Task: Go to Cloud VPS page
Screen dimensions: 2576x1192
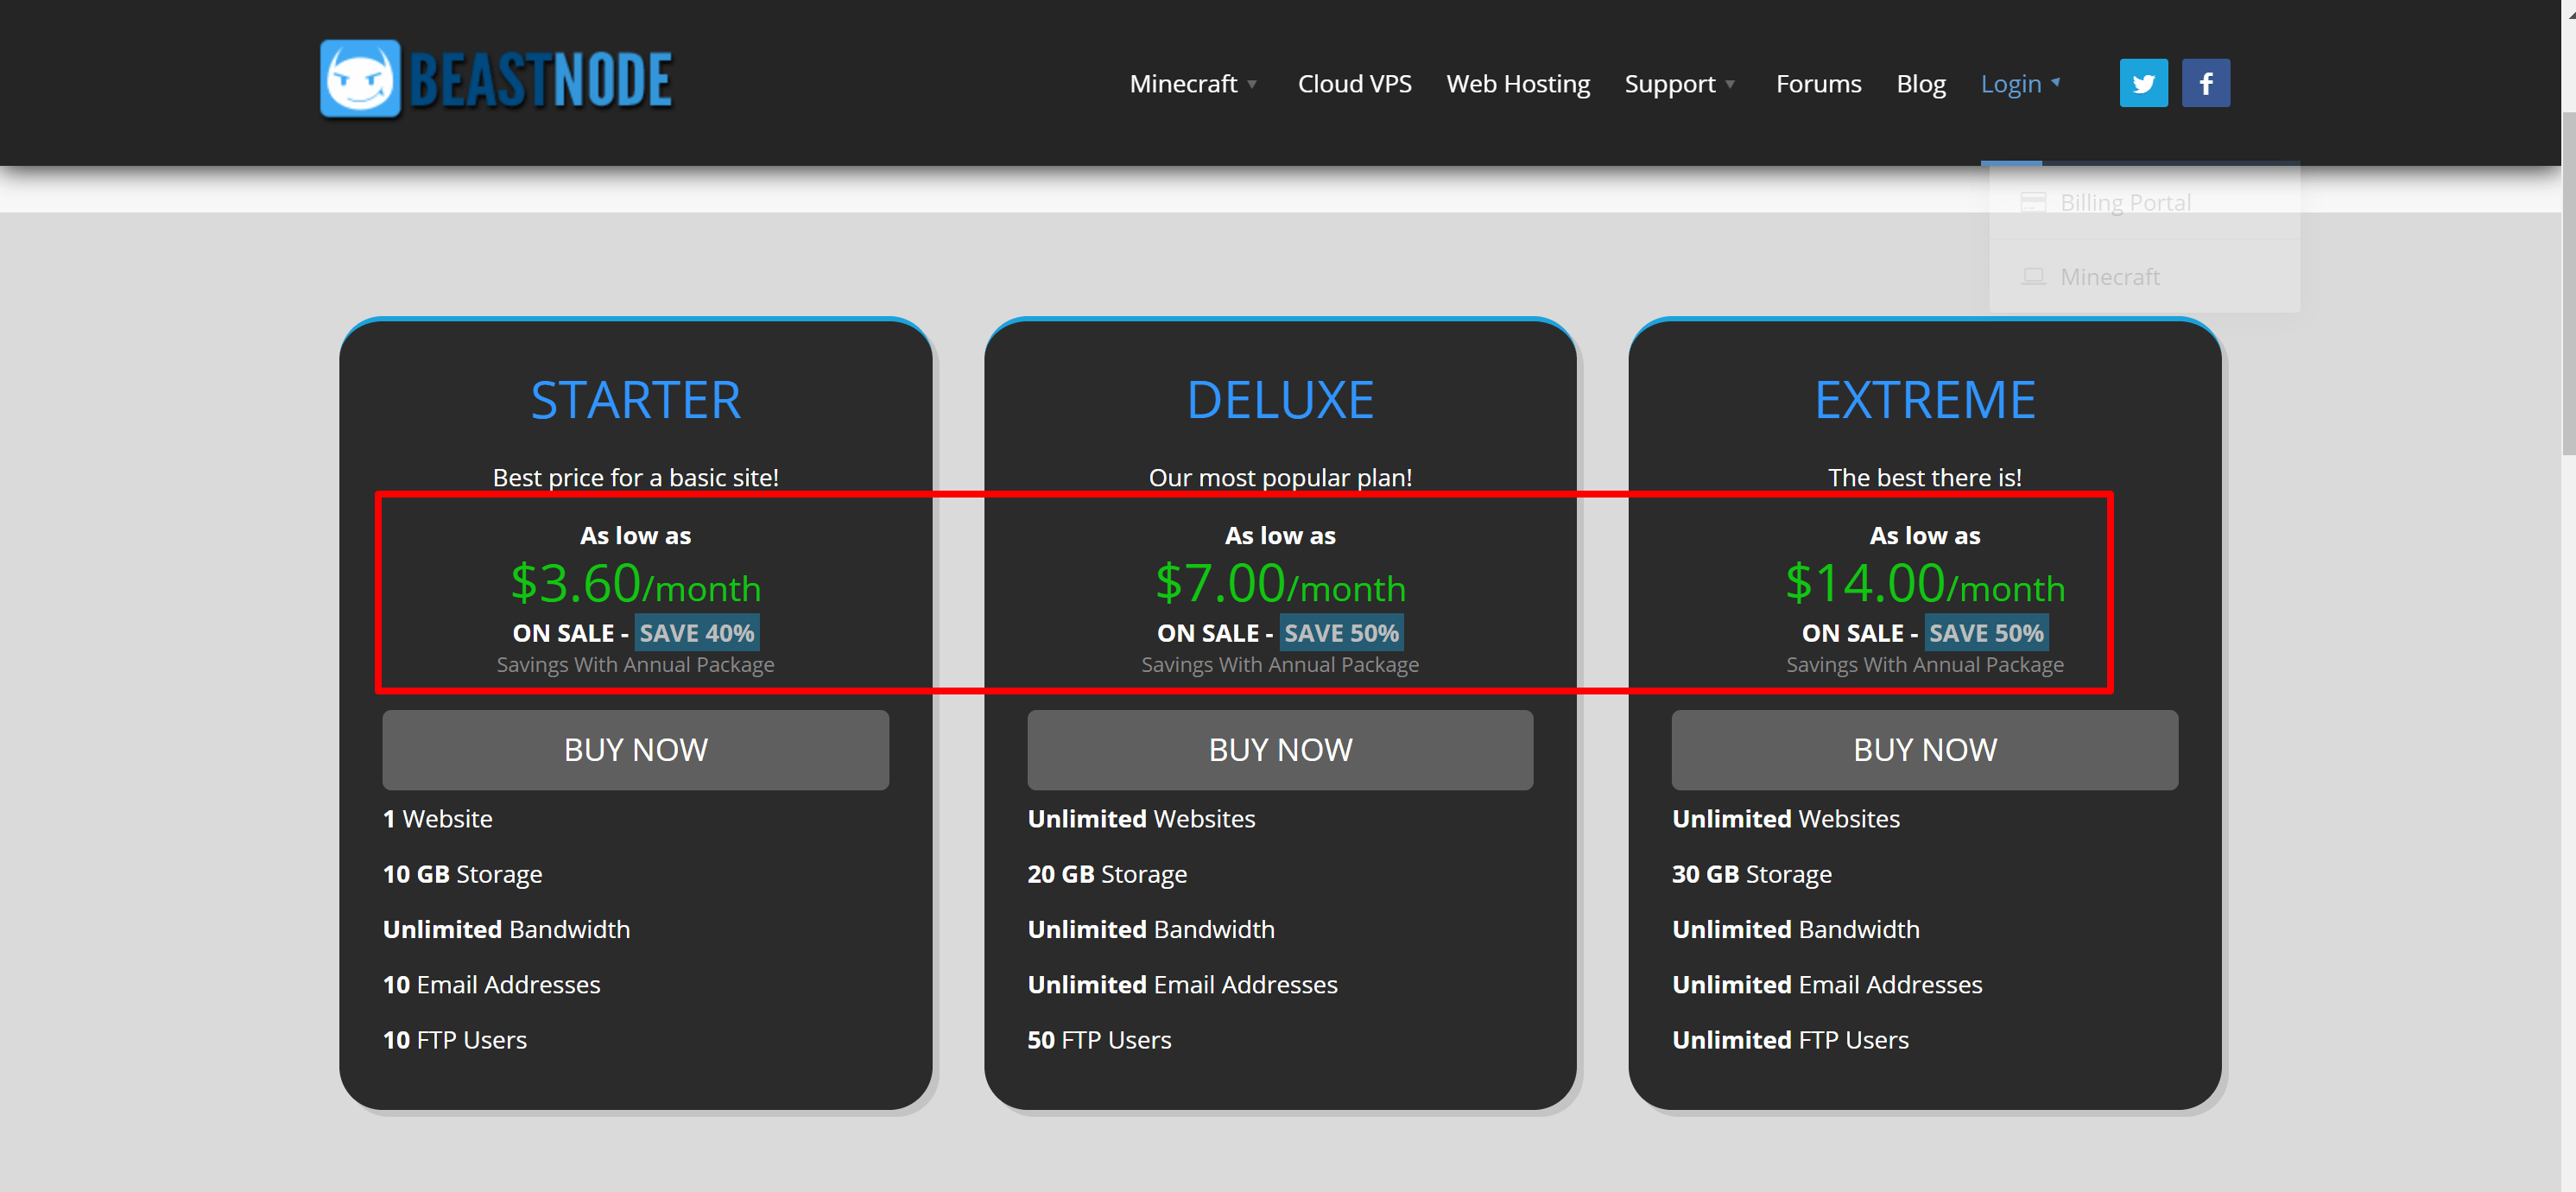Action: (x=1354, y=84)
